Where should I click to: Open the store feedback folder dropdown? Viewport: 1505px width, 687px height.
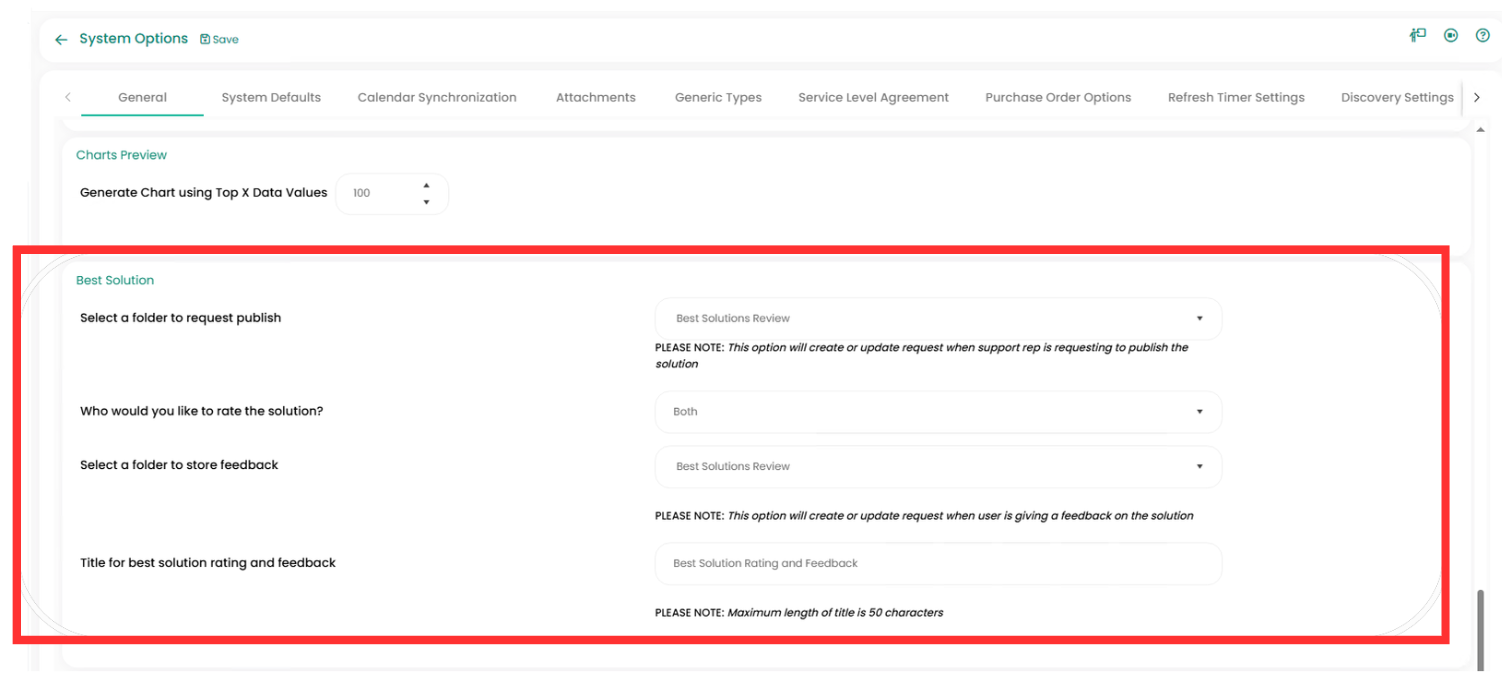tap(937, 467)
